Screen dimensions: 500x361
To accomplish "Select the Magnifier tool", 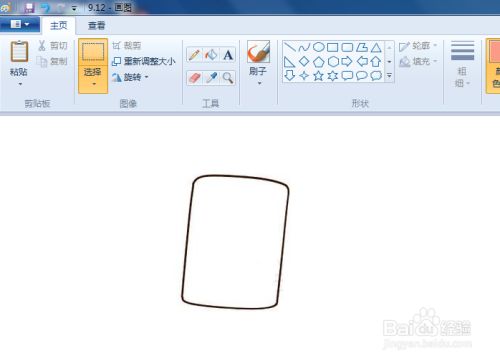I will click(228, 78).
